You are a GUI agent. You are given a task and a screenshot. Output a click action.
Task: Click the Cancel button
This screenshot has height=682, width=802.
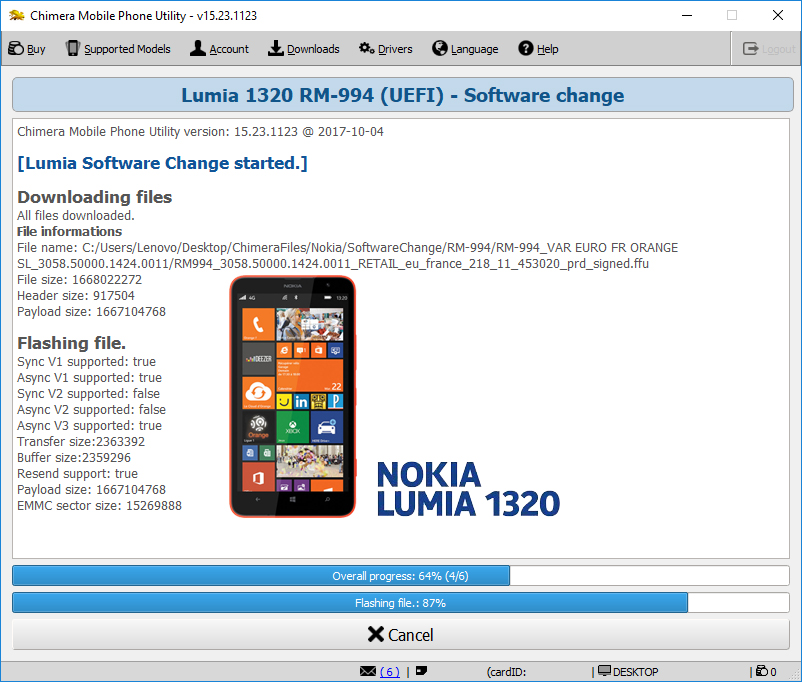[400, 635]
